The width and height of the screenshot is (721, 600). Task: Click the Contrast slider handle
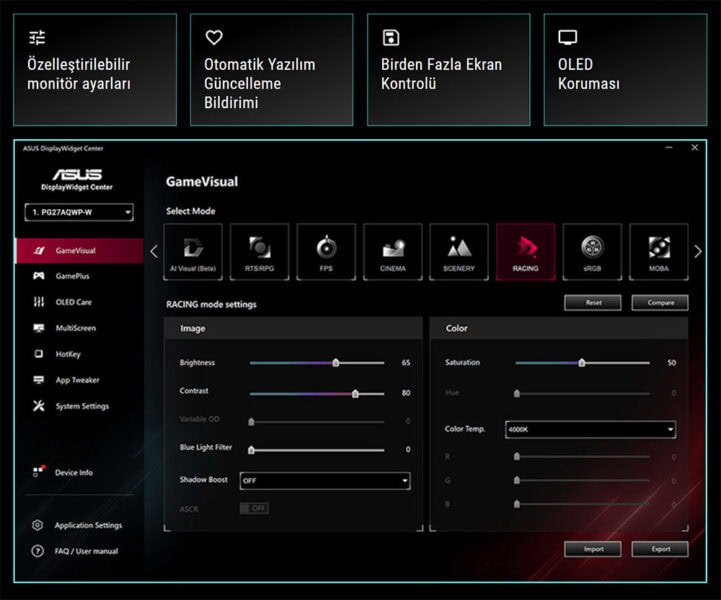355,394
